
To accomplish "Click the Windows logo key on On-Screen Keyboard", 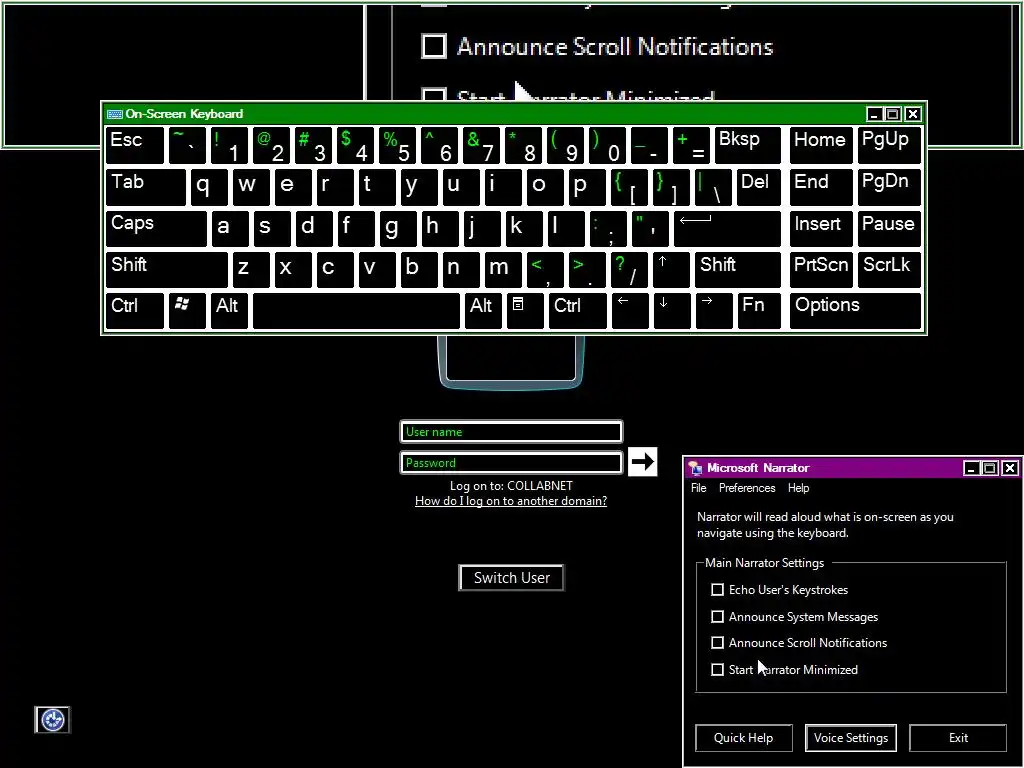I will tap(187, 311).
